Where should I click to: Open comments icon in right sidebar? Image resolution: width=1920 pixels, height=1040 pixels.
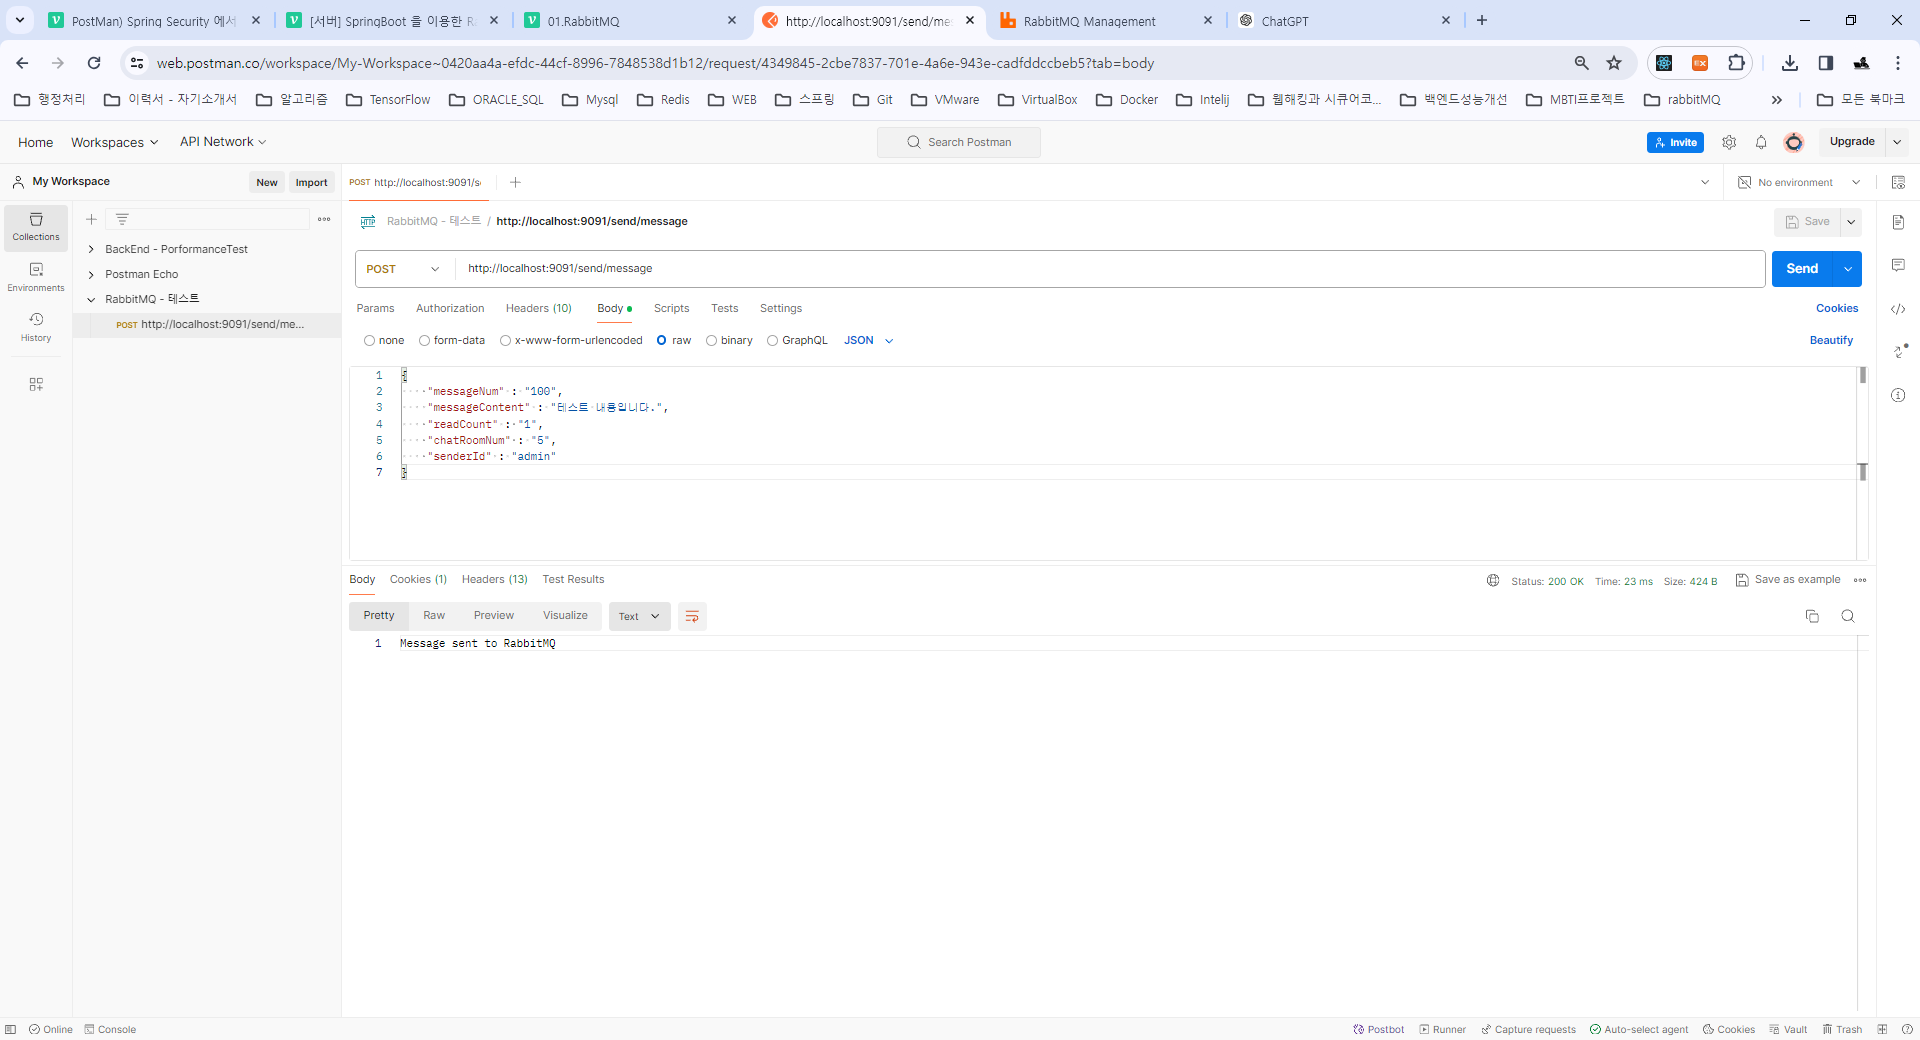click(1898, 265)
